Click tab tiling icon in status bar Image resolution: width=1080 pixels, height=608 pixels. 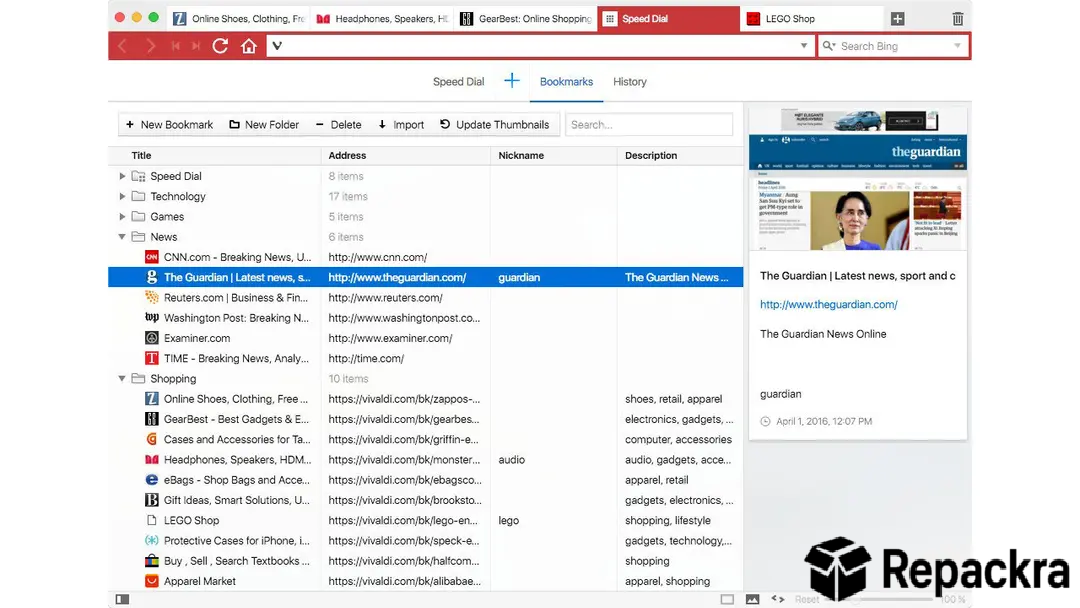click(x=727, y=599)
